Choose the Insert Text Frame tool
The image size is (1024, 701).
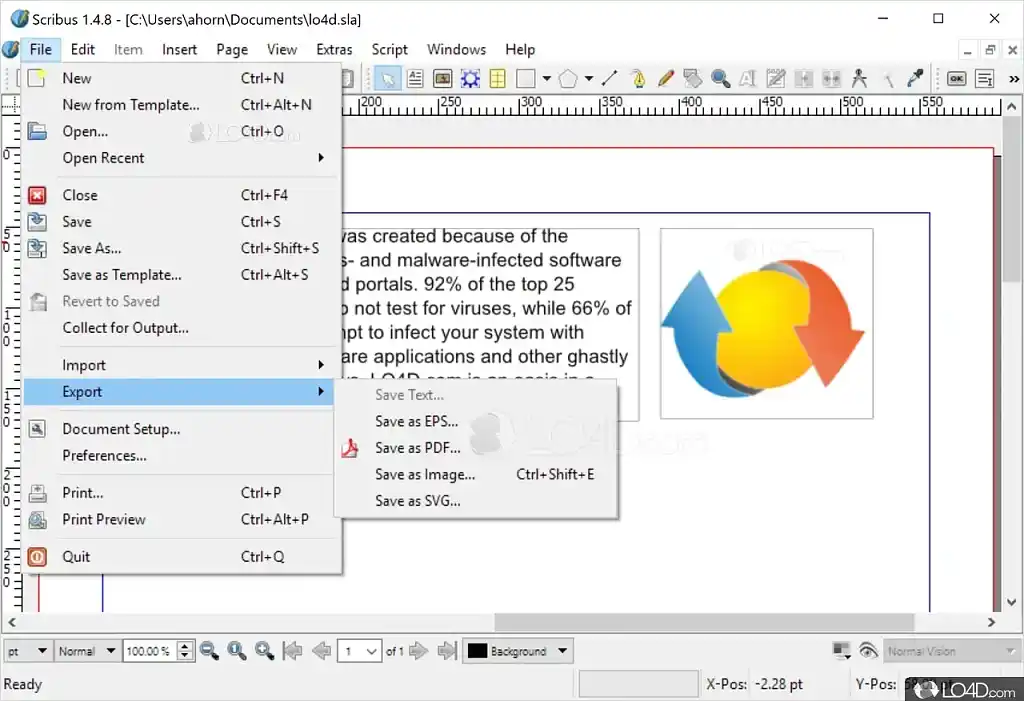[x=415, y=79]
